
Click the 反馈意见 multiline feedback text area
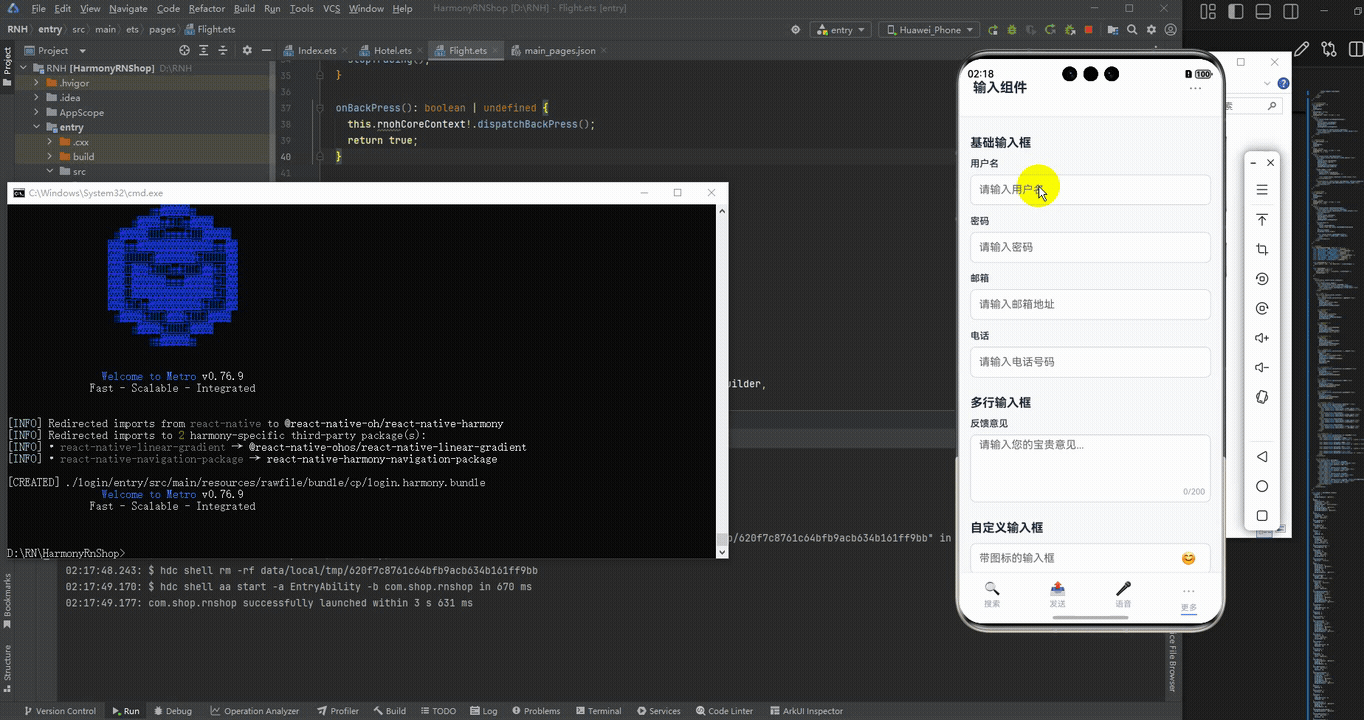tap(1090, 468)
